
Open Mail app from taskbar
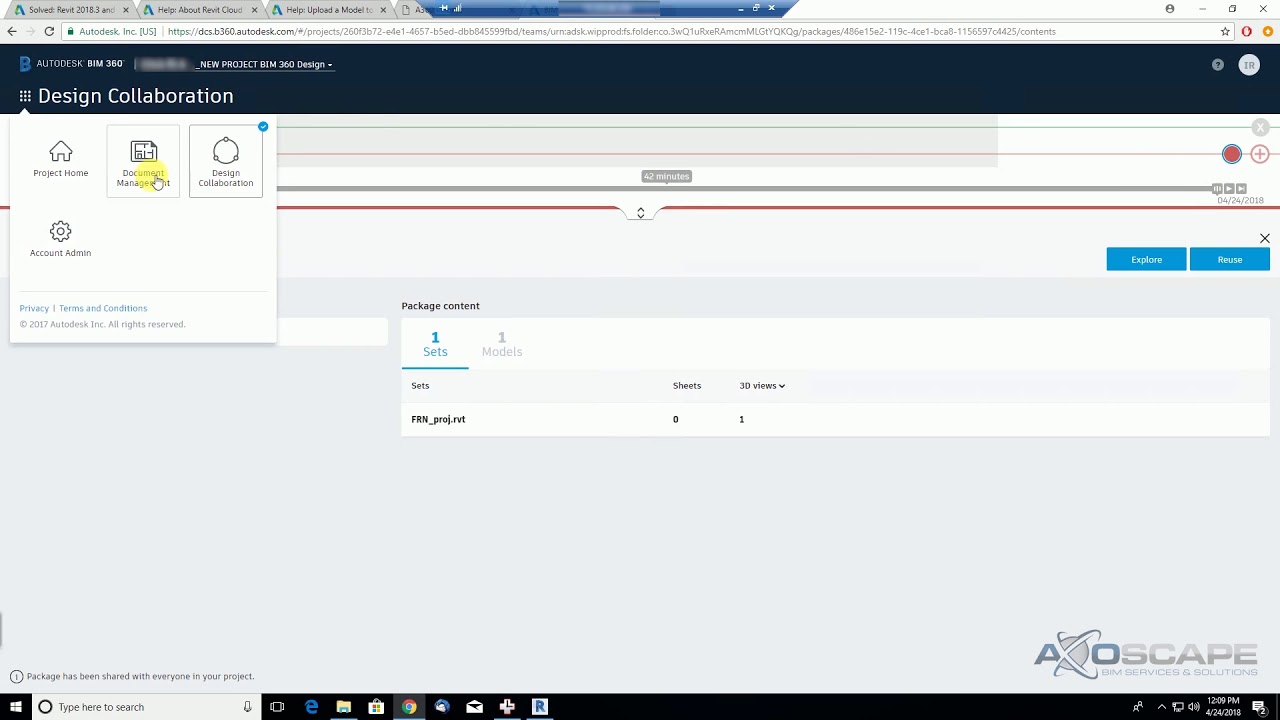(475, 707)
